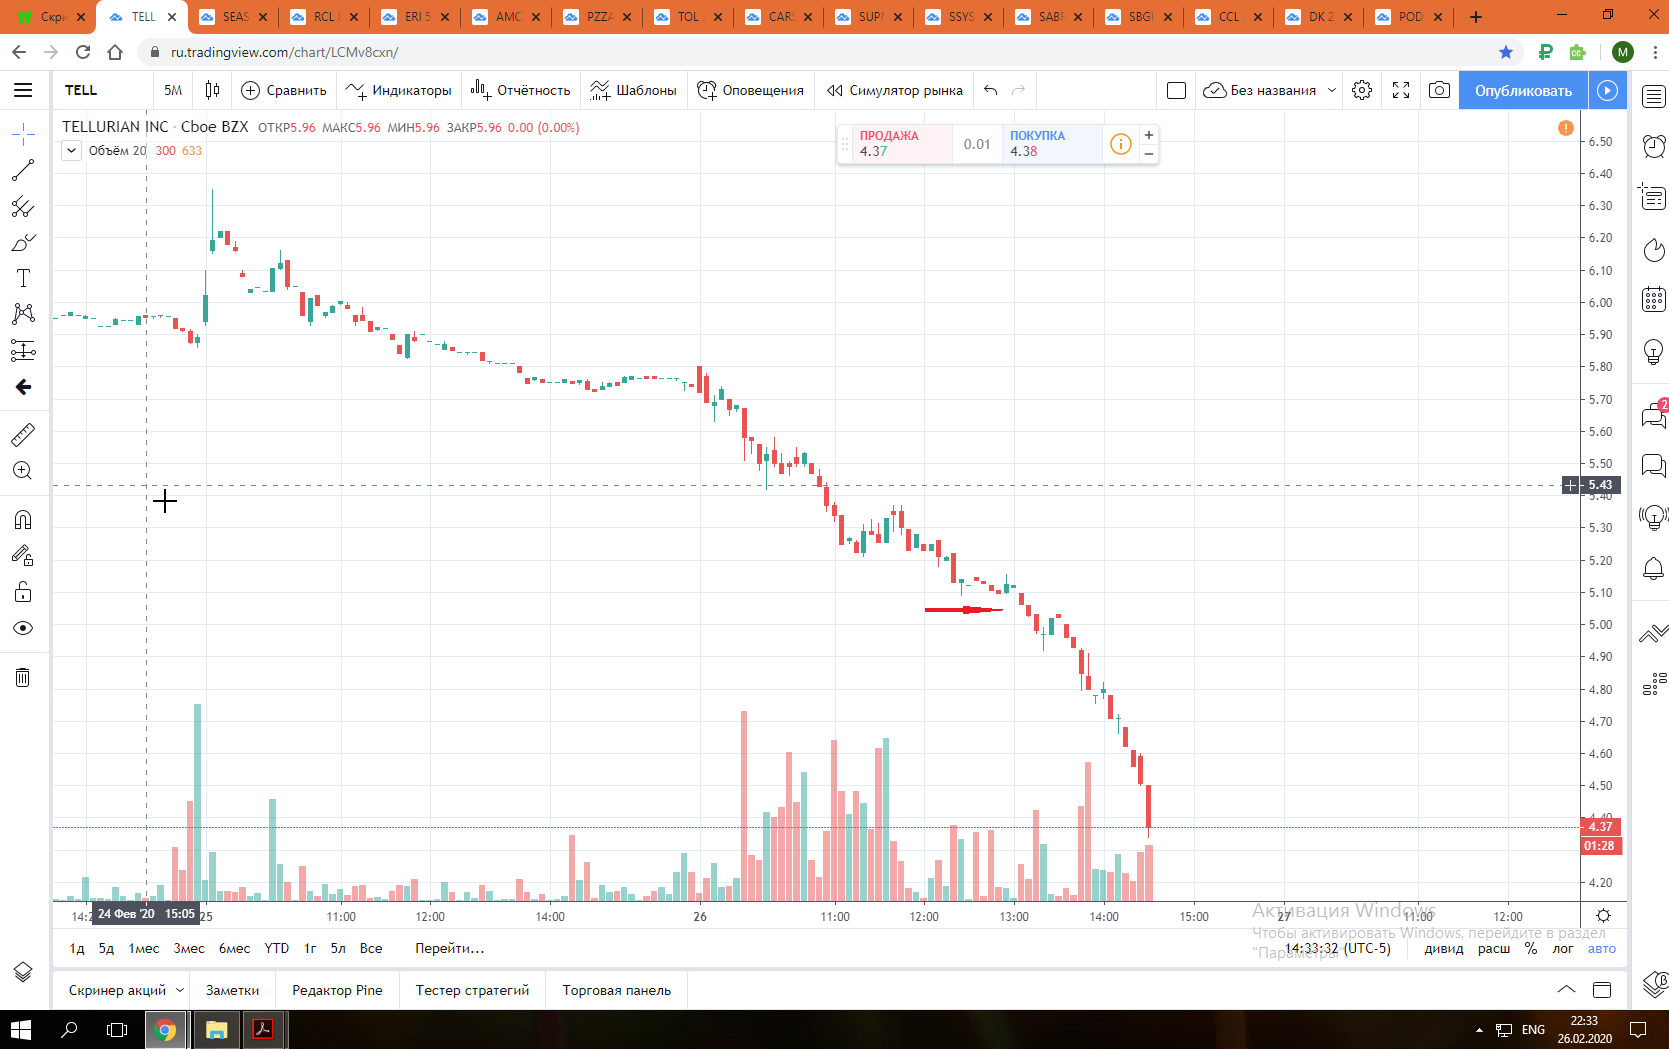The width and height of the screenshot is (1669, 1049).
Task: Toggle logarithmic scale 'лог'
Action: (1563, 948)
